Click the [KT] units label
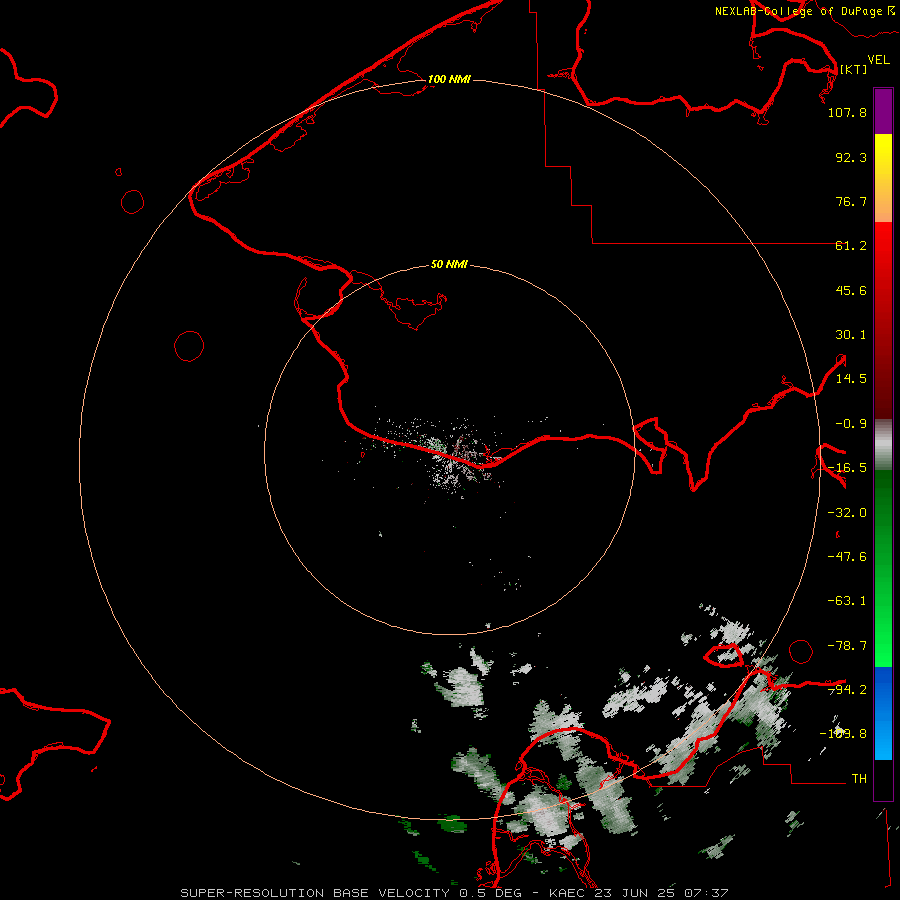The image size is (900, 900). 854,69
